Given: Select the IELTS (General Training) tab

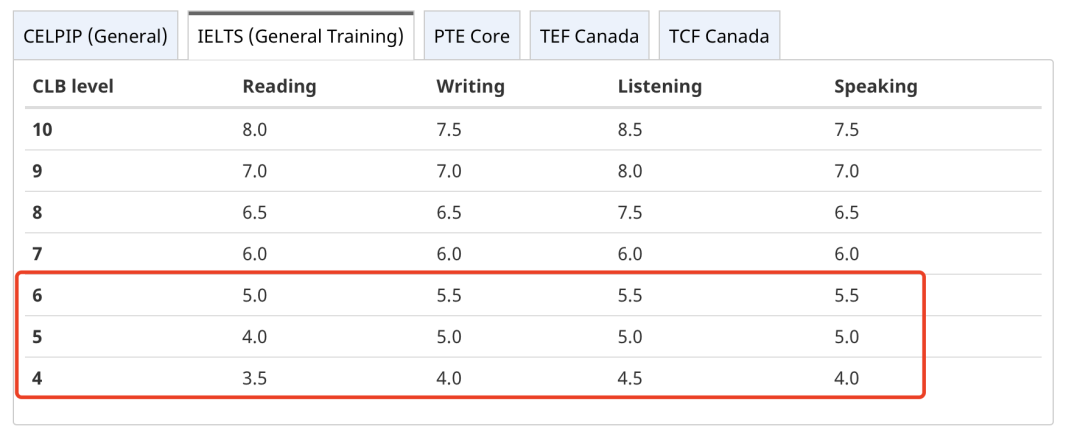Looking at the screenshot, I should pyautogui.click(x=300, y=36).
